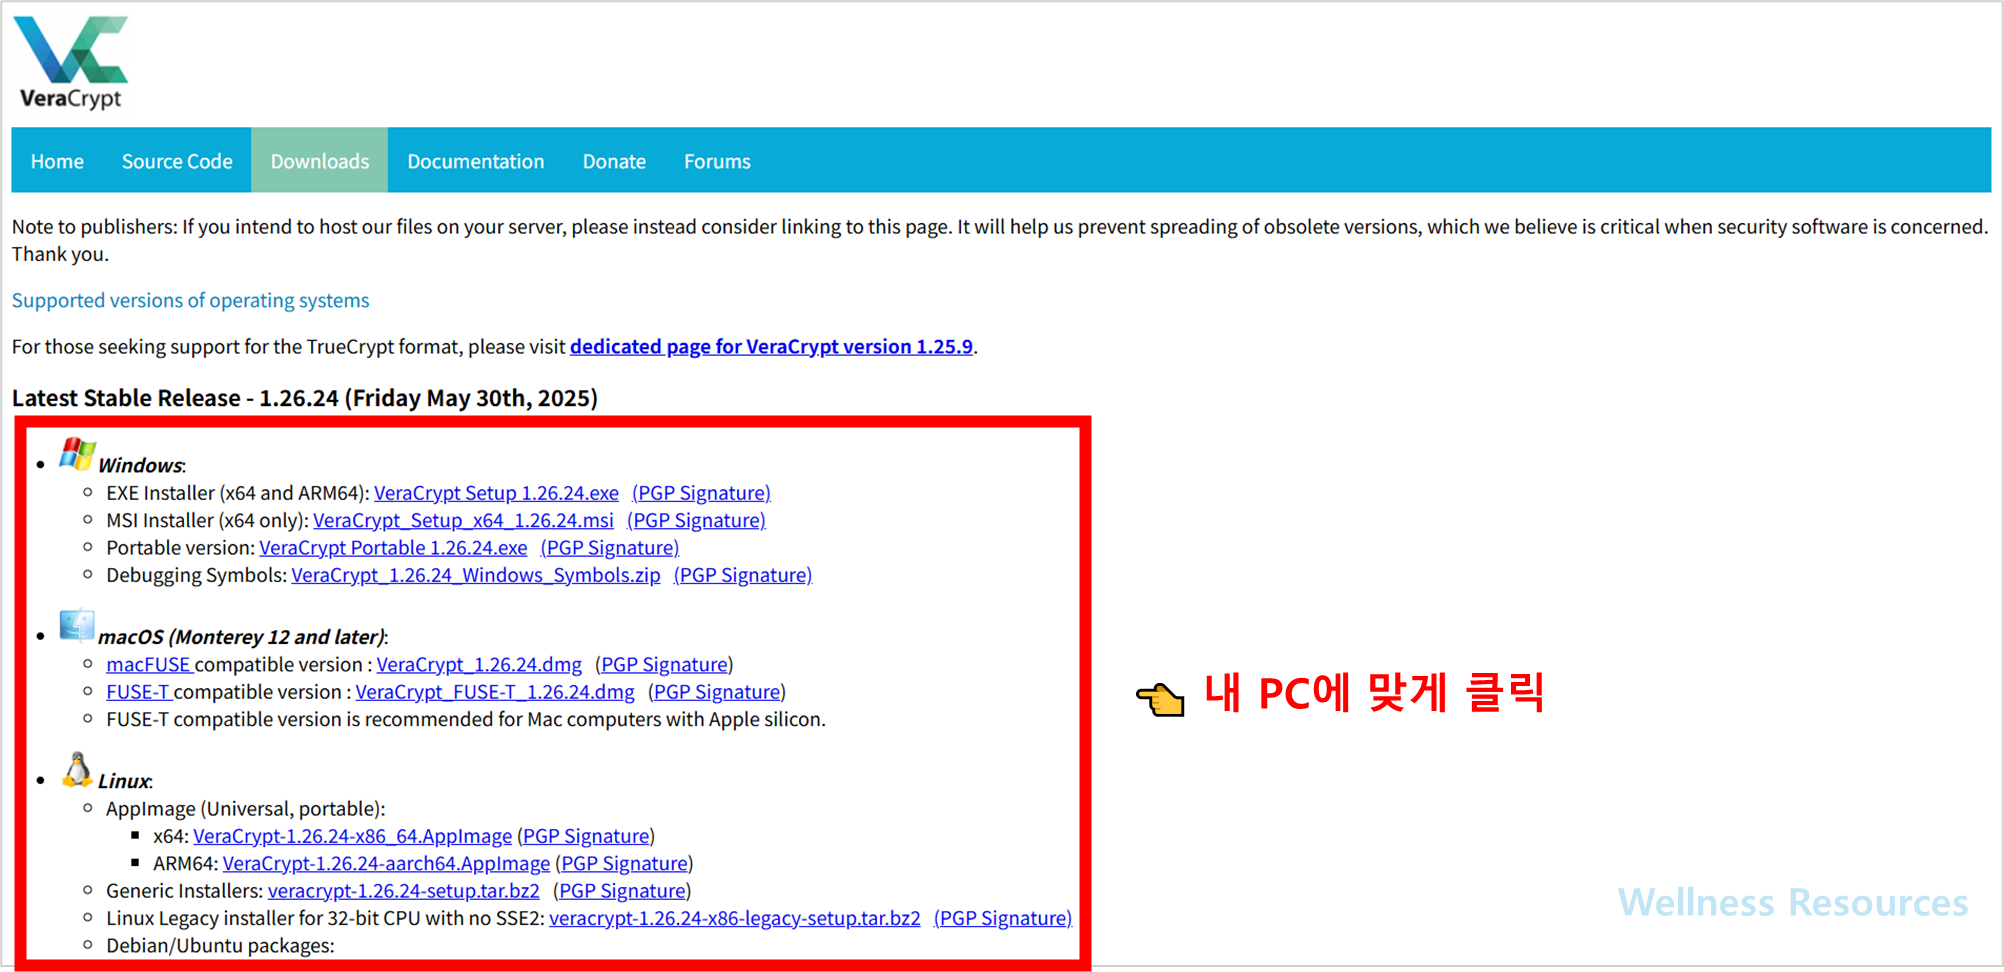Viewport: 2004px width, 972px height.
Task: Click the Linux penguin icon
Action: (77, 770)
